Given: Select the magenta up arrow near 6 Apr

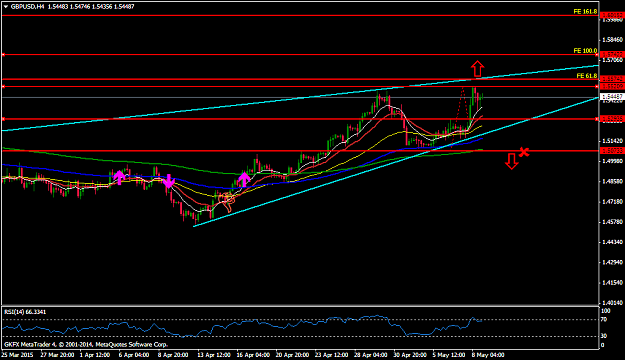Looking at the screenshot, I should click(x=119, y=177).
